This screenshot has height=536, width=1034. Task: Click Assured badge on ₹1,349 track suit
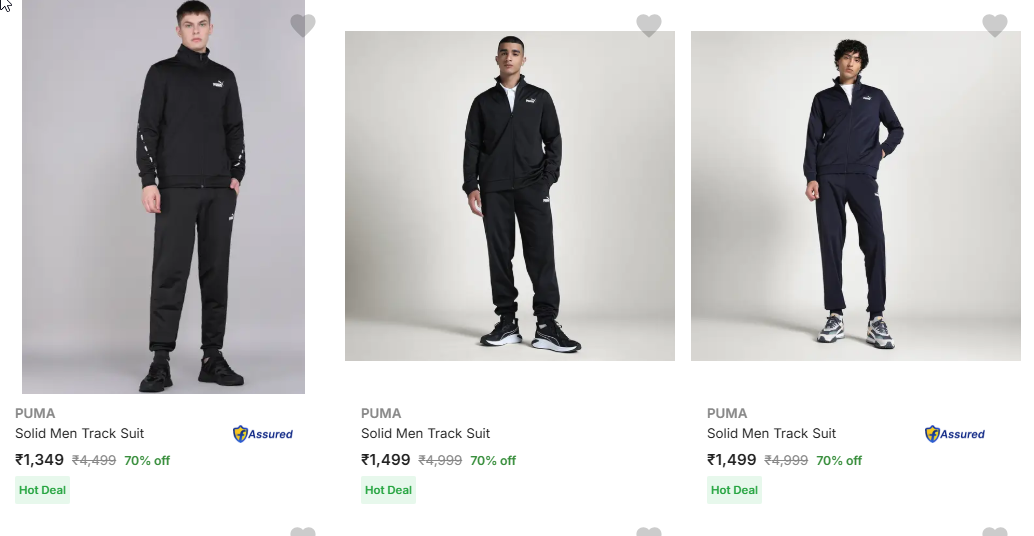click(263, 434)
